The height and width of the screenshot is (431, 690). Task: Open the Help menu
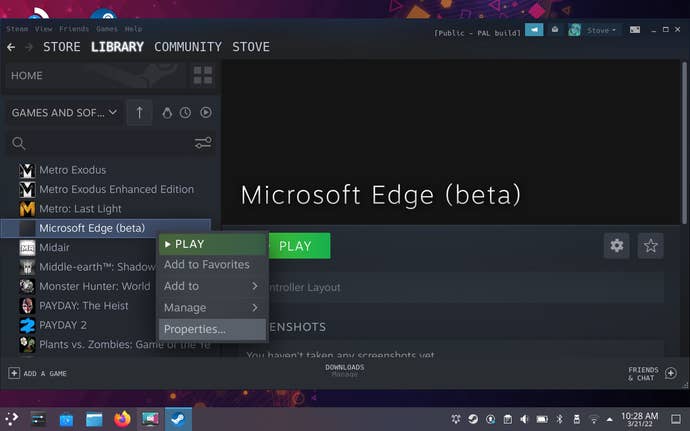(133, 29)
